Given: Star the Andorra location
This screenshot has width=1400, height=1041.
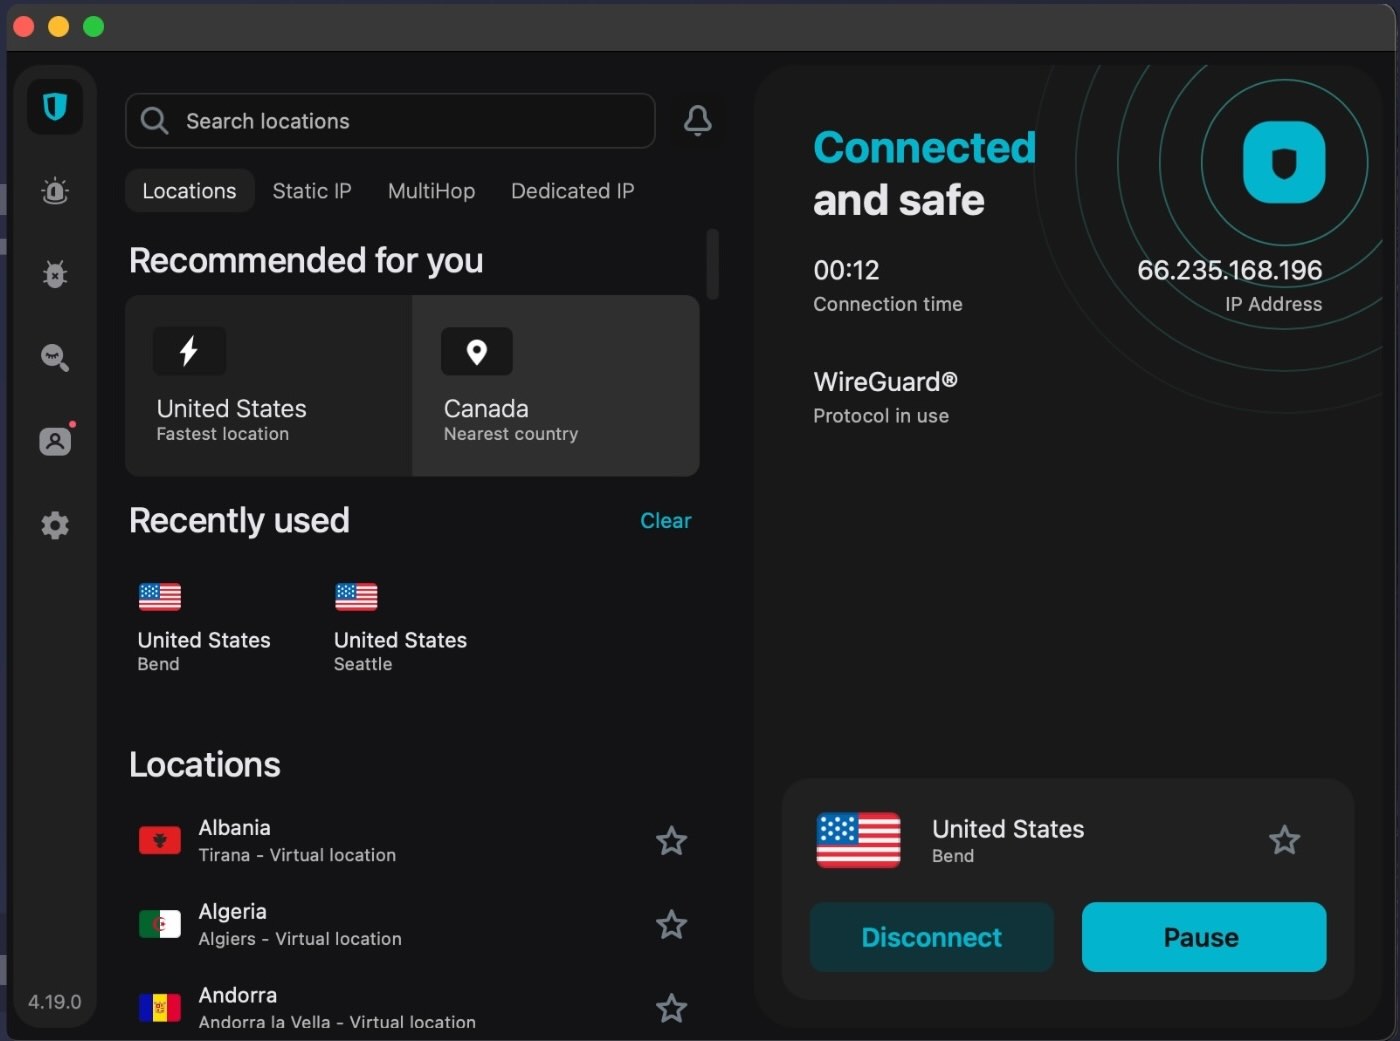Looking at the screenshot, I should click(671, 1008).
